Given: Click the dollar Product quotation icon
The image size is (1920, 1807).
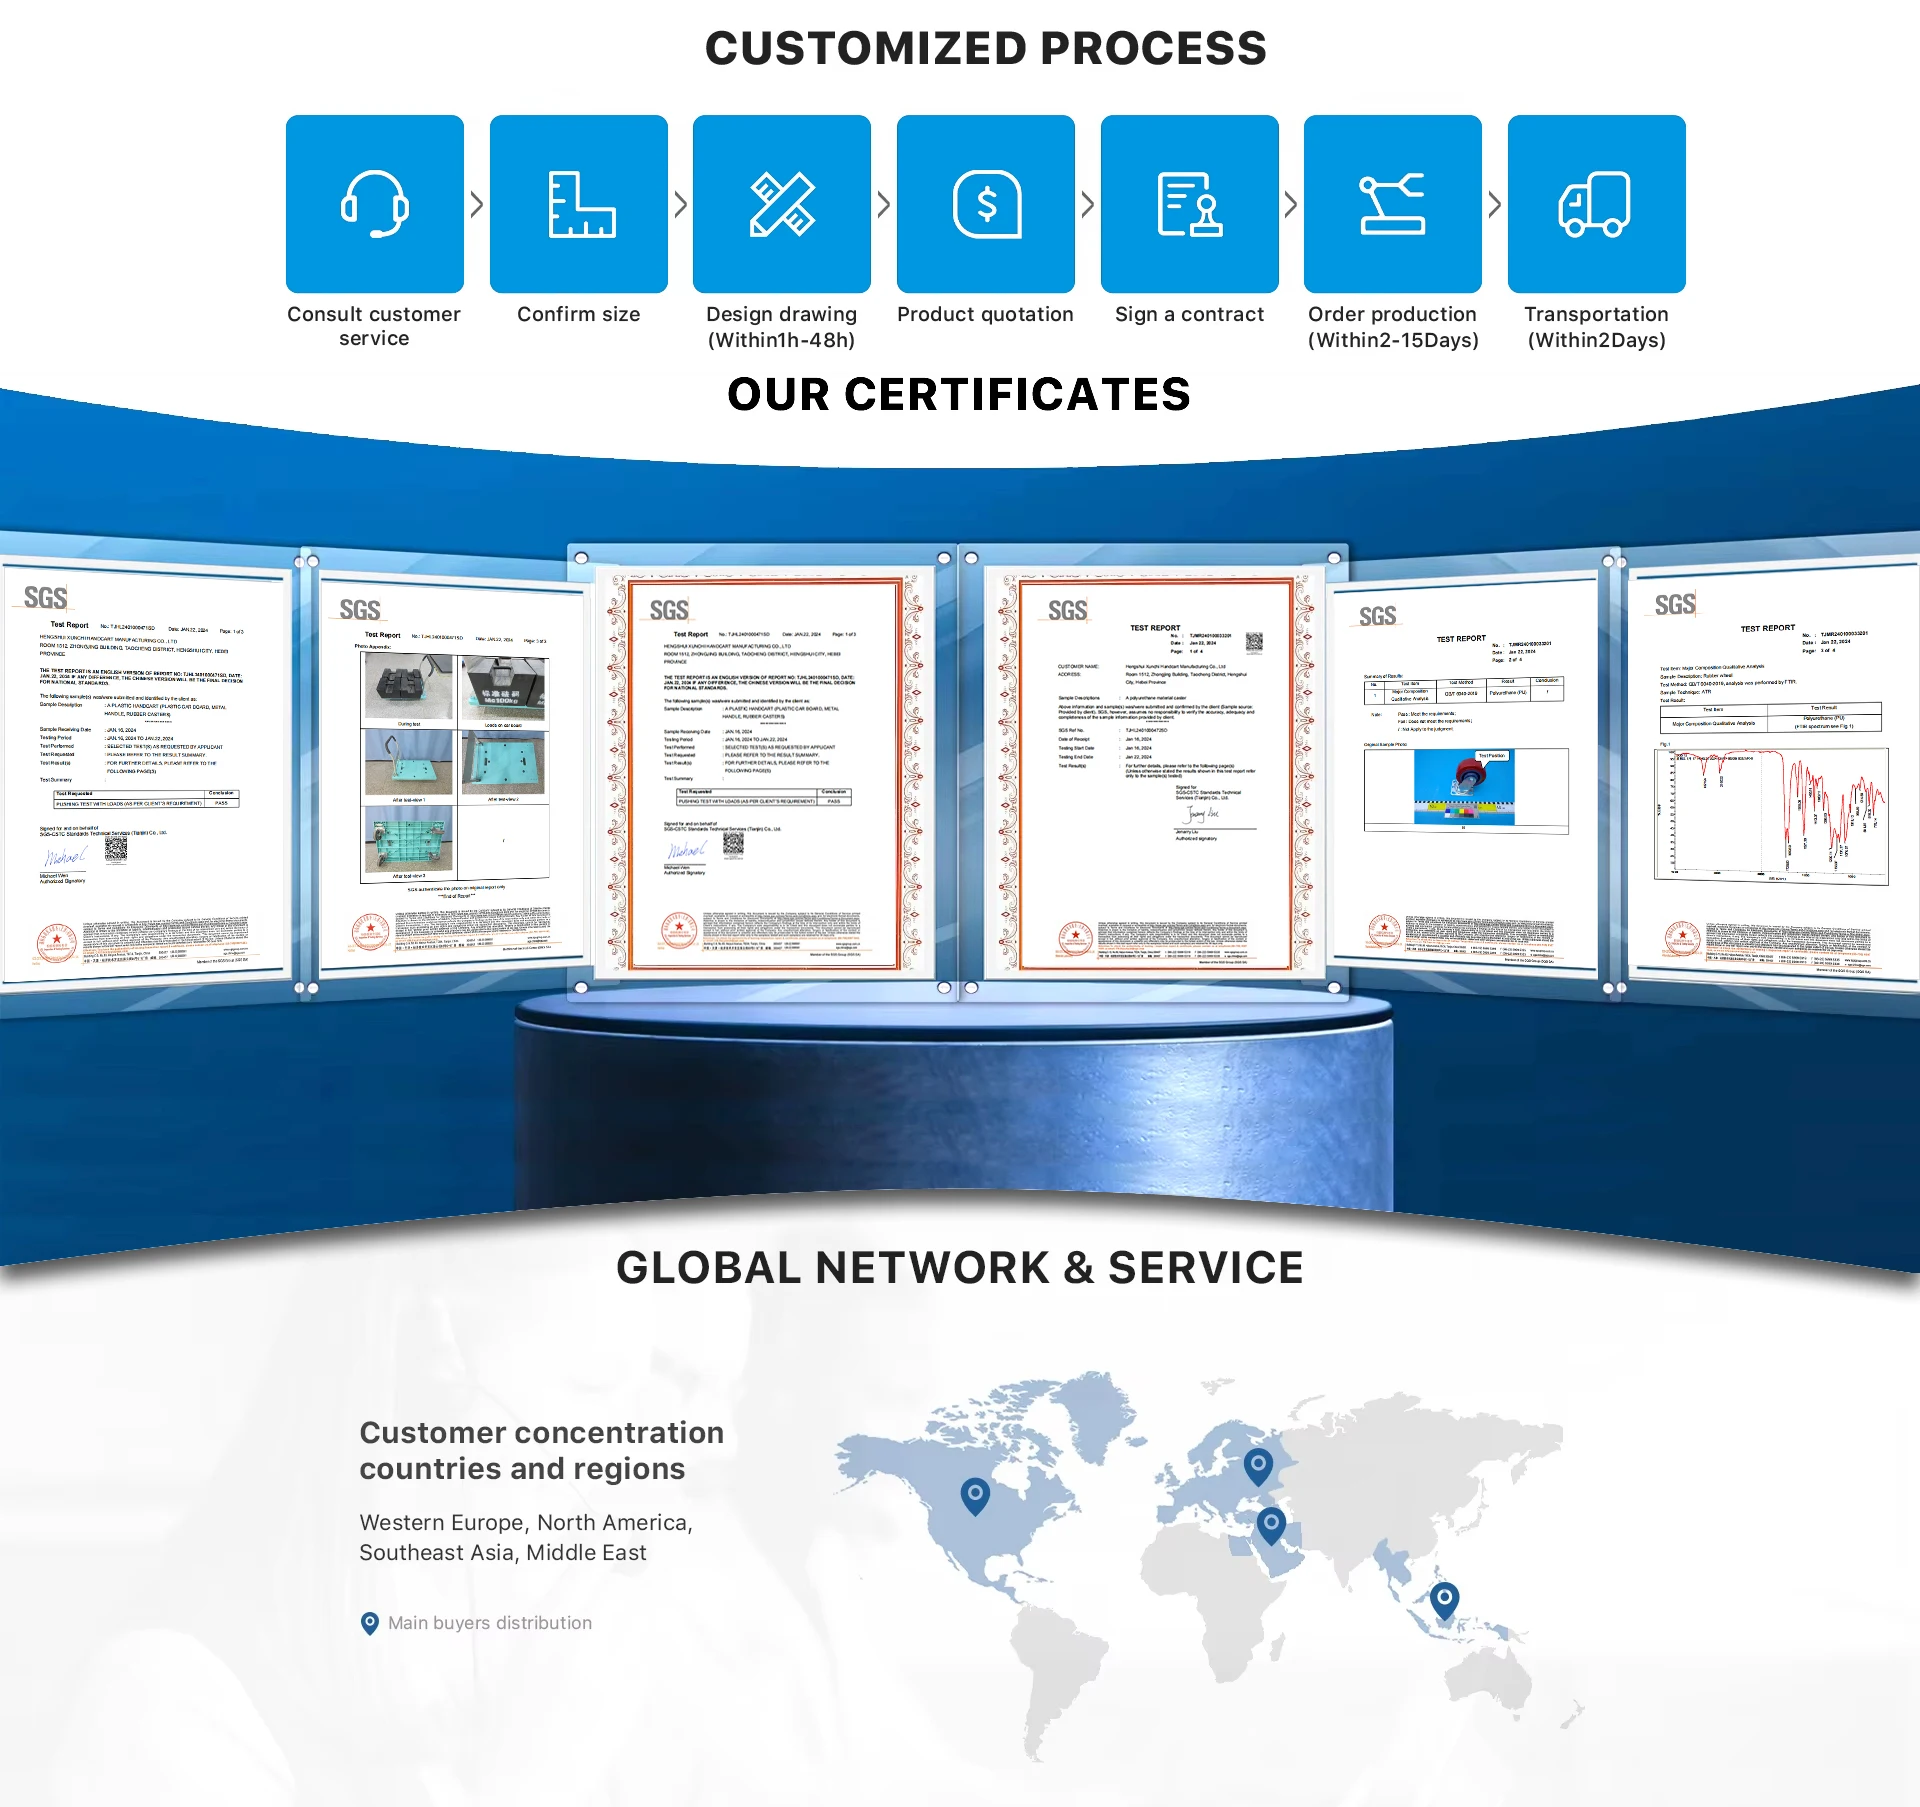Looking at the screenshot, I should pos(986,203).
